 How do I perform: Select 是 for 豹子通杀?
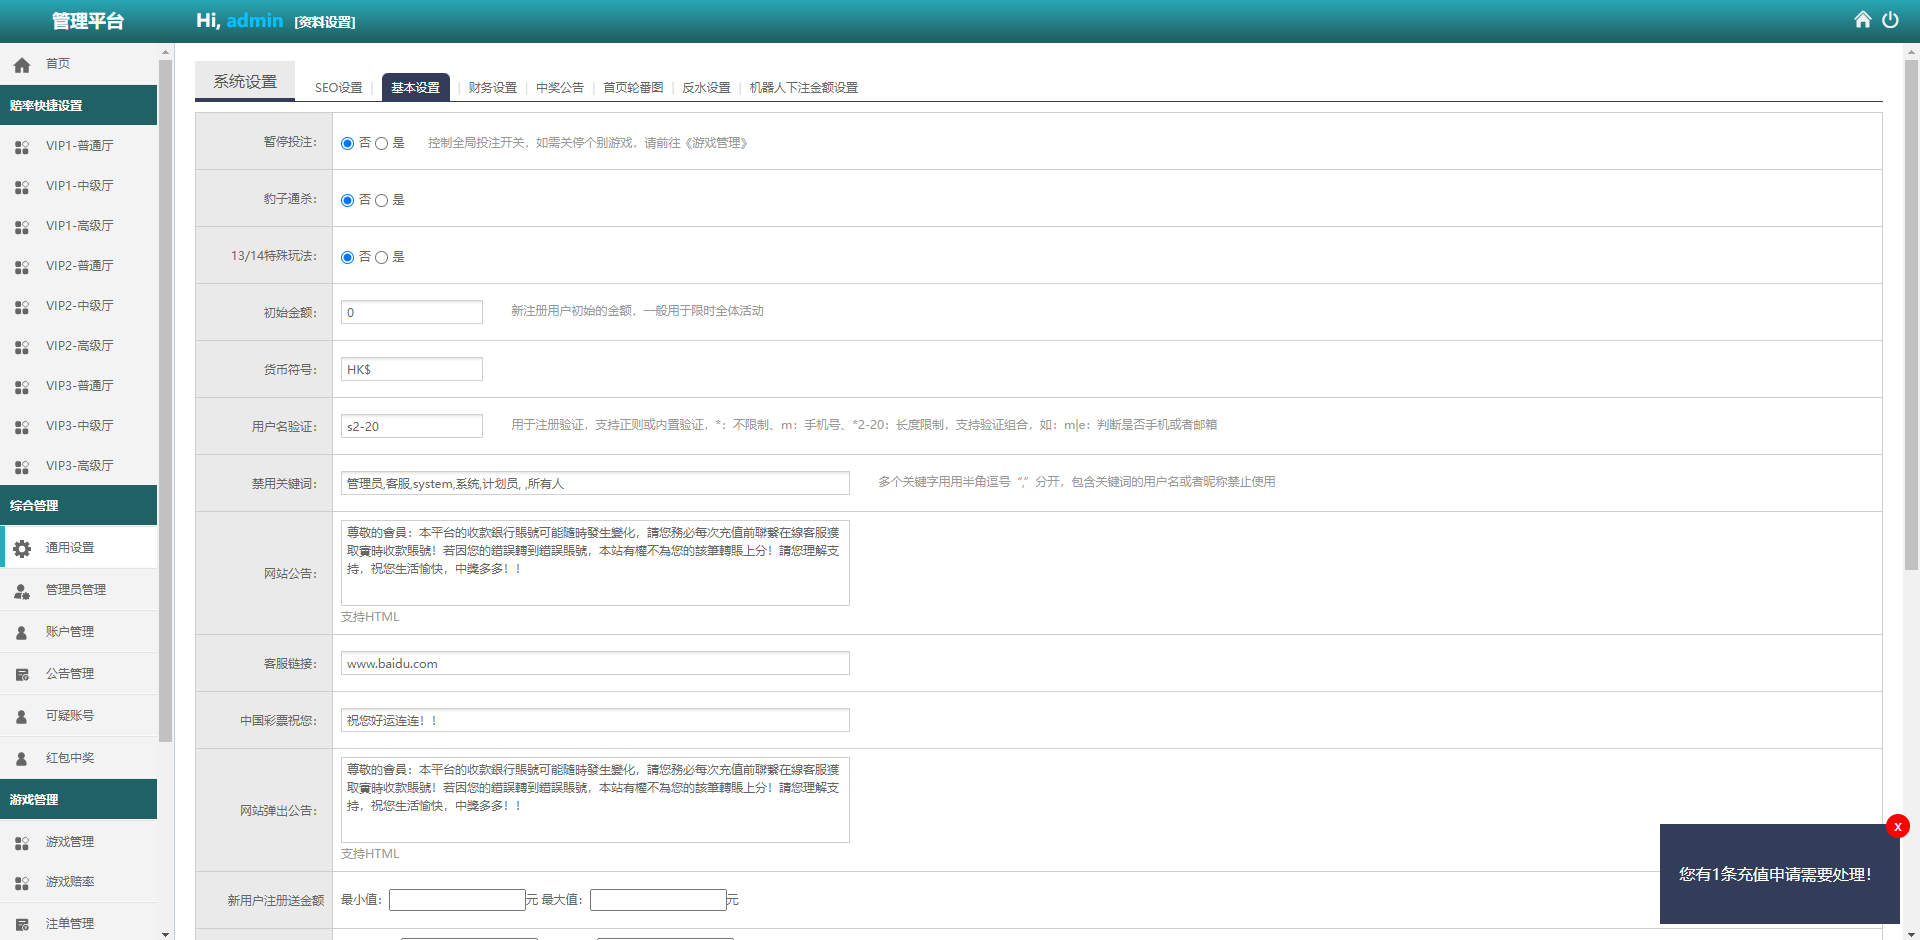pos(381,201)
